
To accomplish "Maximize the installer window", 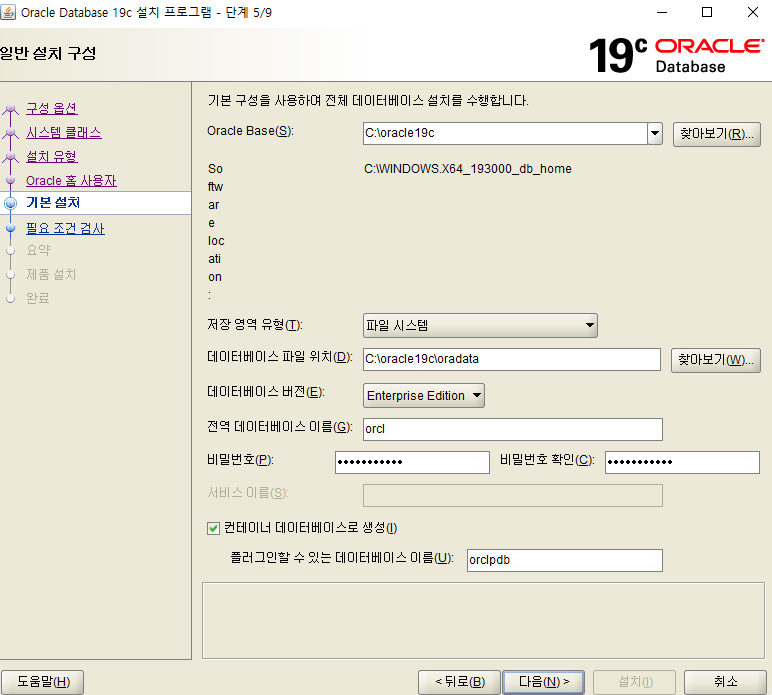I will 707,12.
